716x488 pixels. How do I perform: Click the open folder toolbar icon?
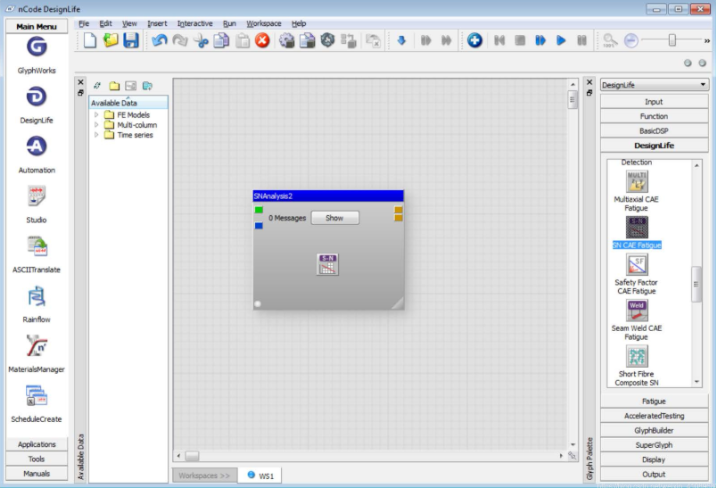tap(111, 41)
